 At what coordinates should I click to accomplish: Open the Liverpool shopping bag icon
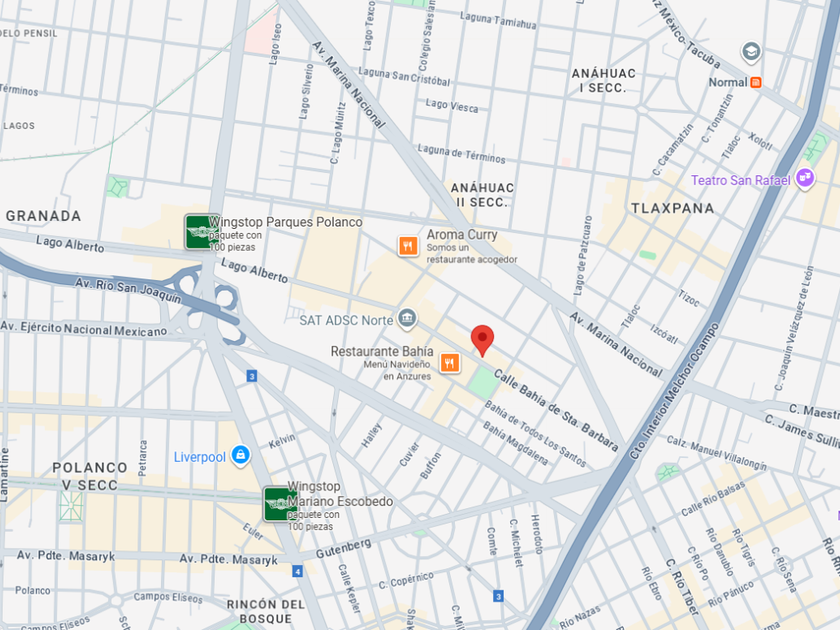click(241, 456)
